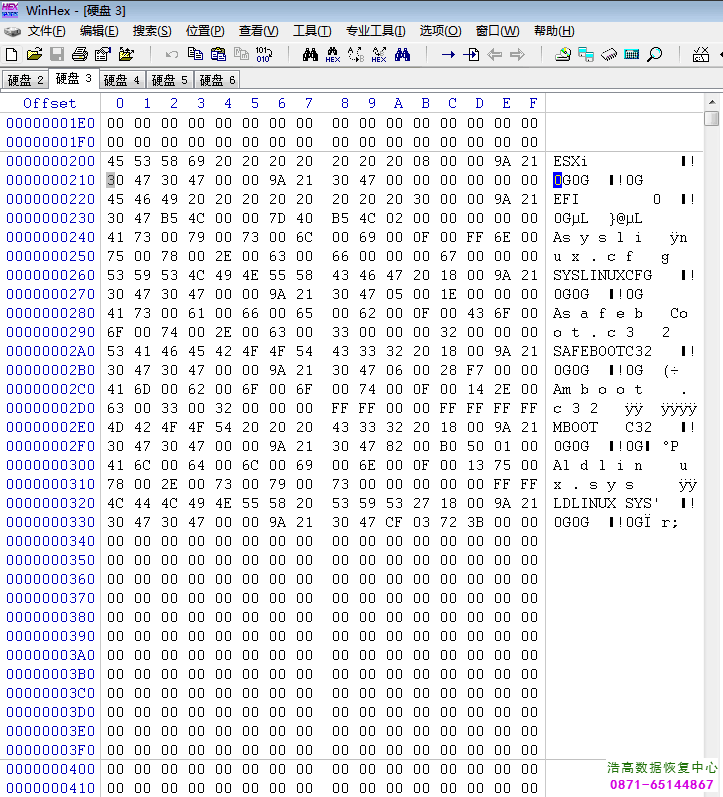Switch to the 硬盘 5 tab

pos(170,80)
